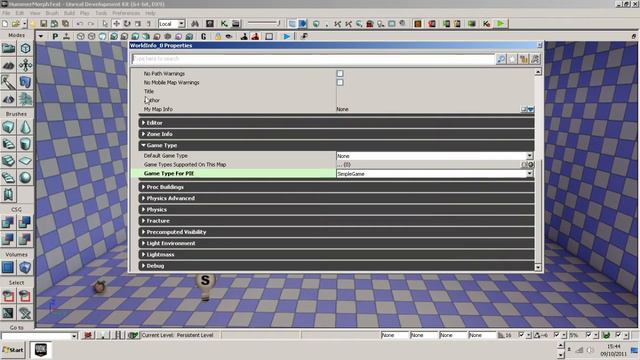640x360 pixels.
Task: Select the Cube brush builder icon
Action: point(9,127)
